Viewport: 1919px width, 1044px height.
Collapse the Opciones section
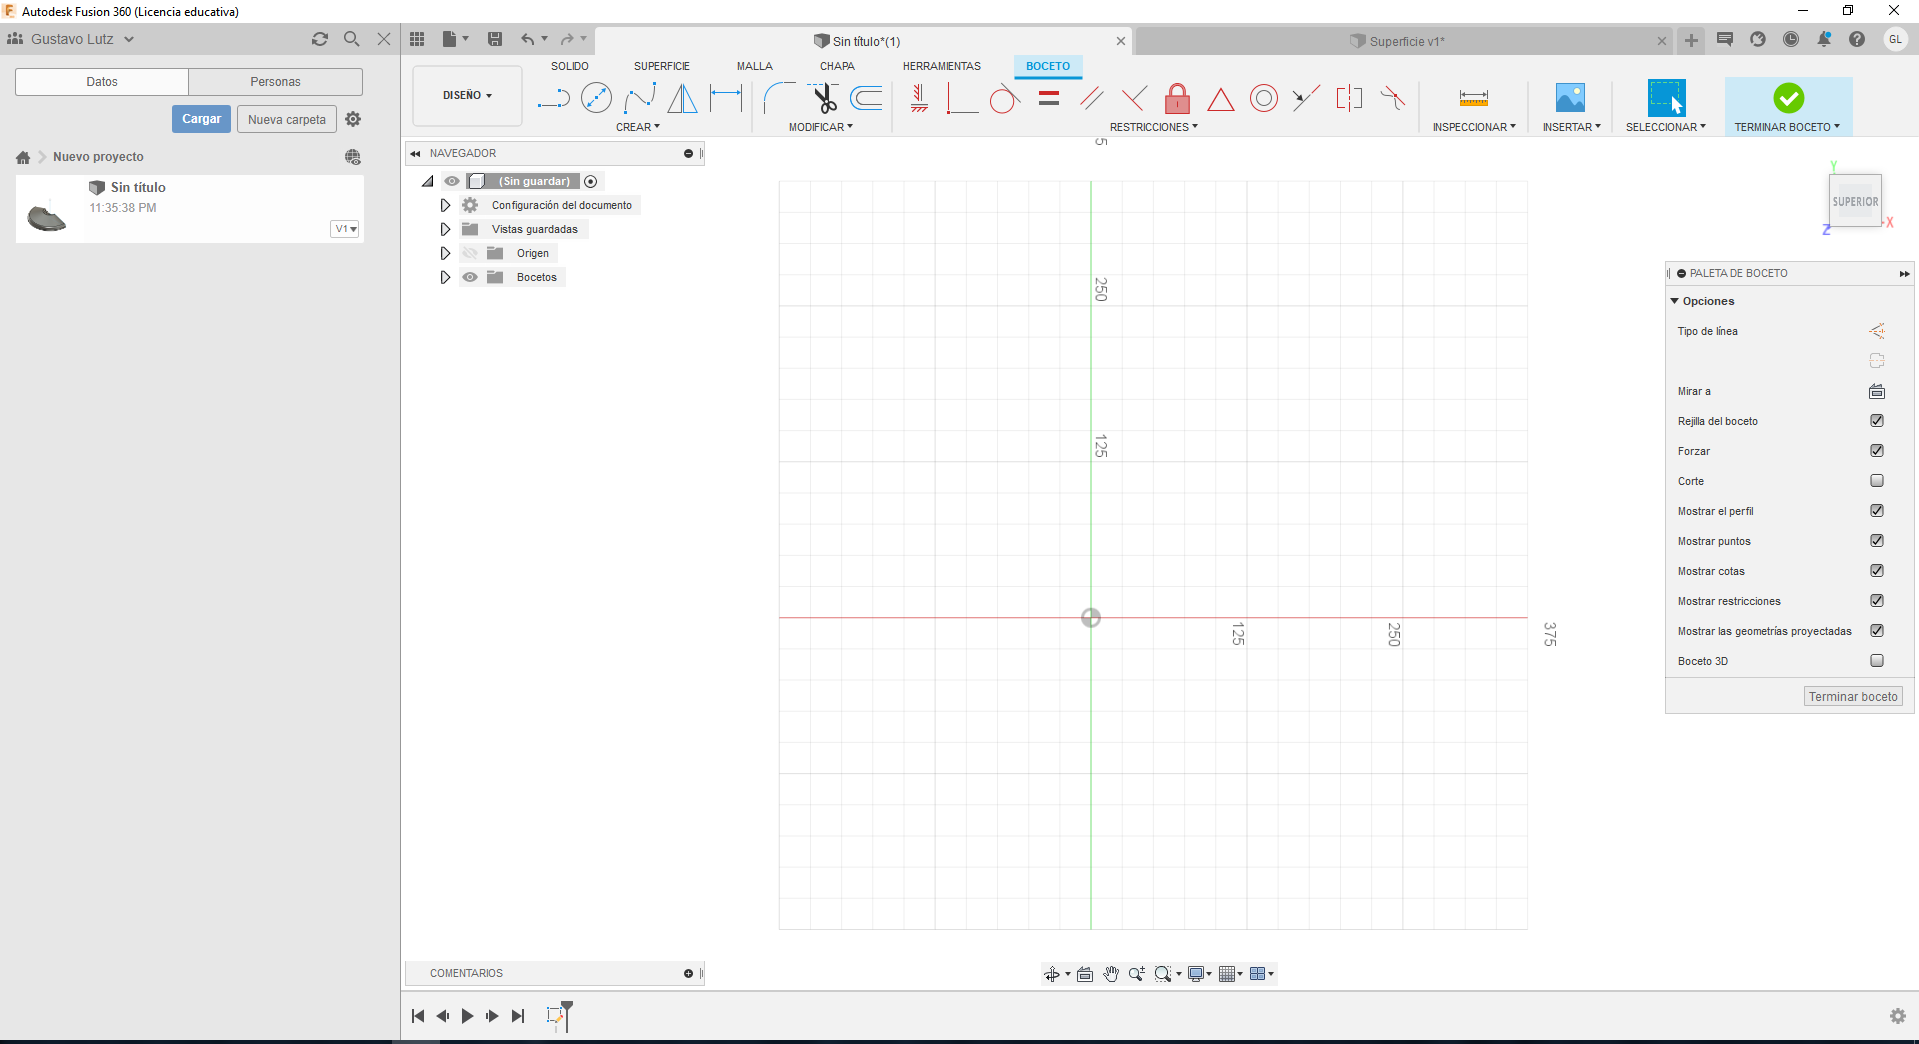click(1675, 301)
